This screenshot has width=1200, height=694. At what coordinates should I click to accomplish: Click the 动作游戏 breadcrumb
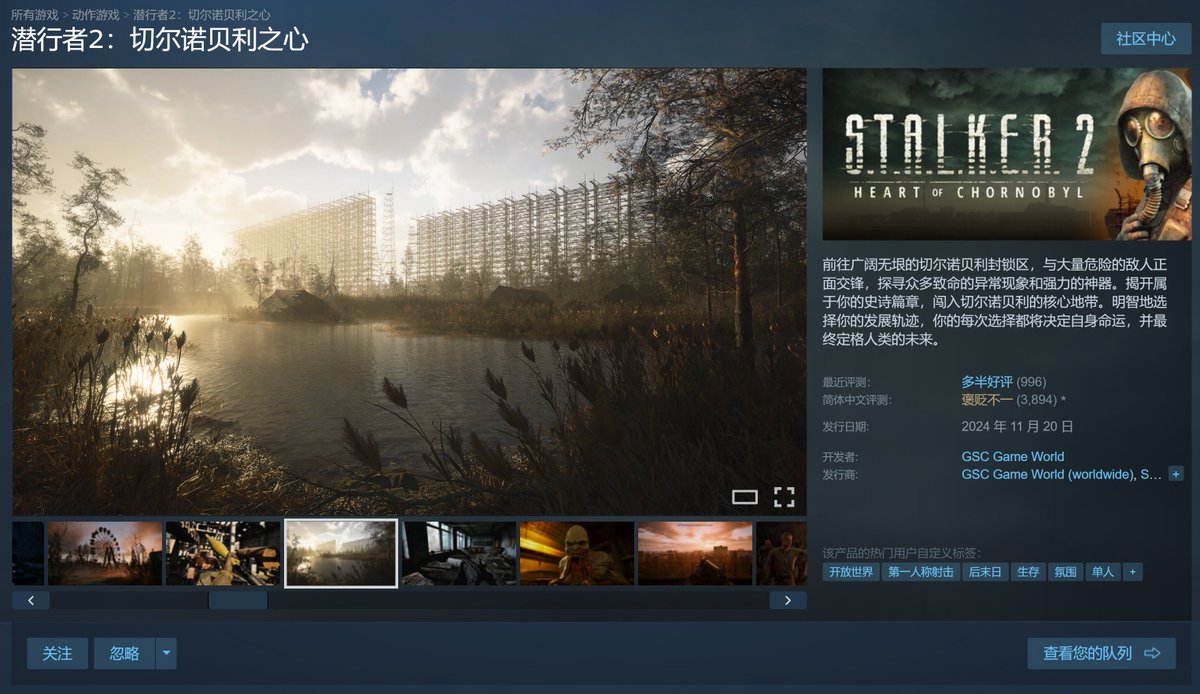click(96, 15)
